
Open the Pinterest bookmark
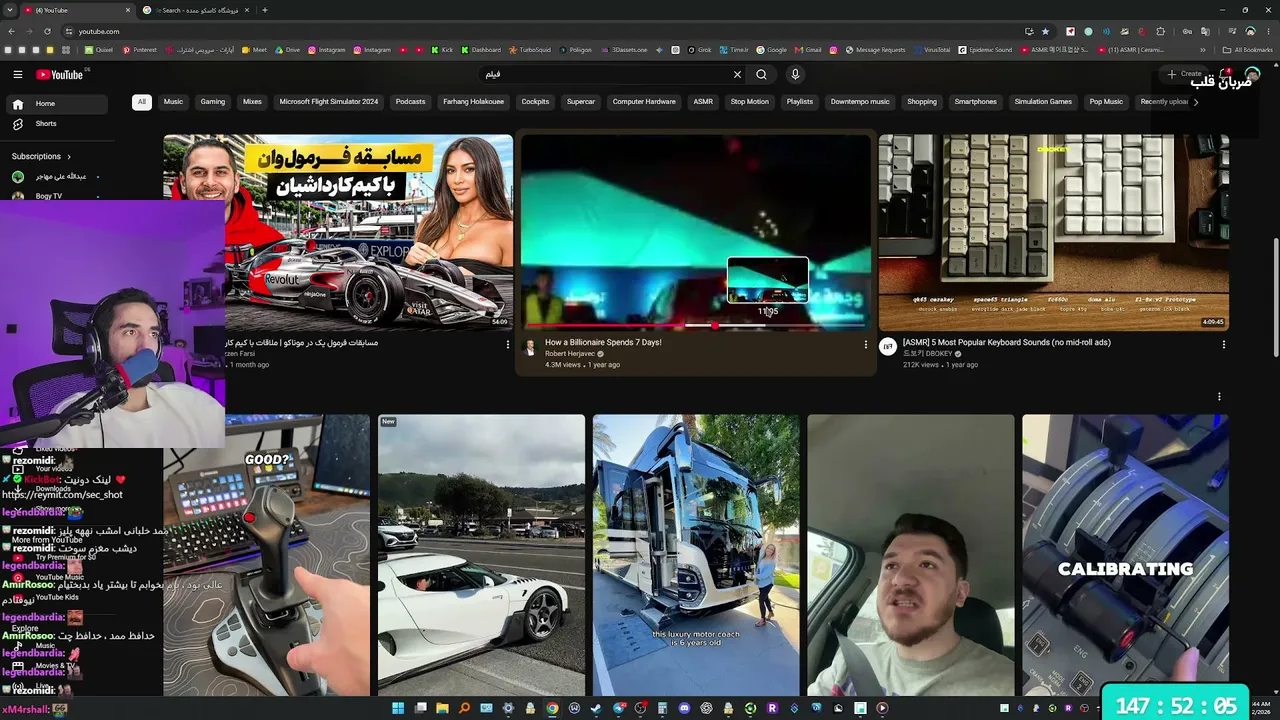[x=139, y=50]
